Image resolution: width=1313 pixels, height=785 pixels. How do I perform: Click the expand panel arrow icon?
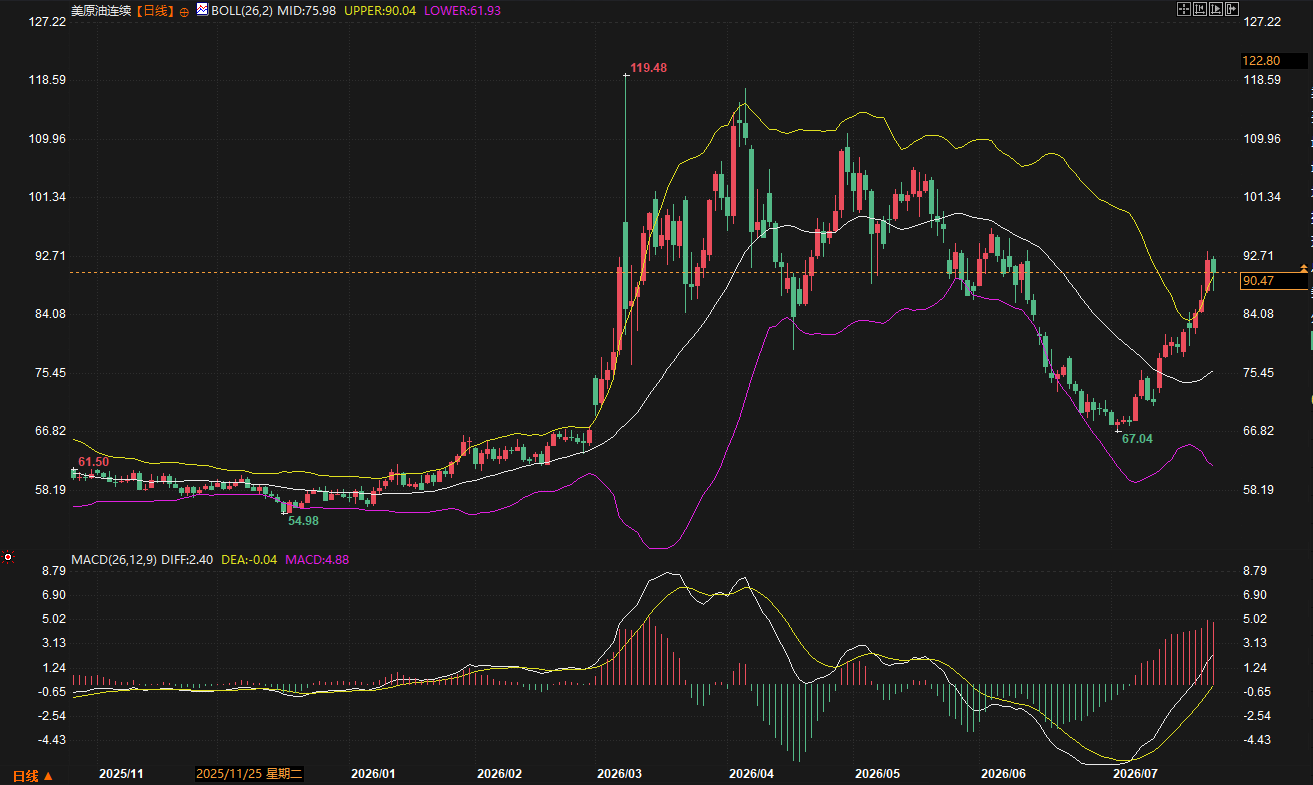(x=1232, y=9)
